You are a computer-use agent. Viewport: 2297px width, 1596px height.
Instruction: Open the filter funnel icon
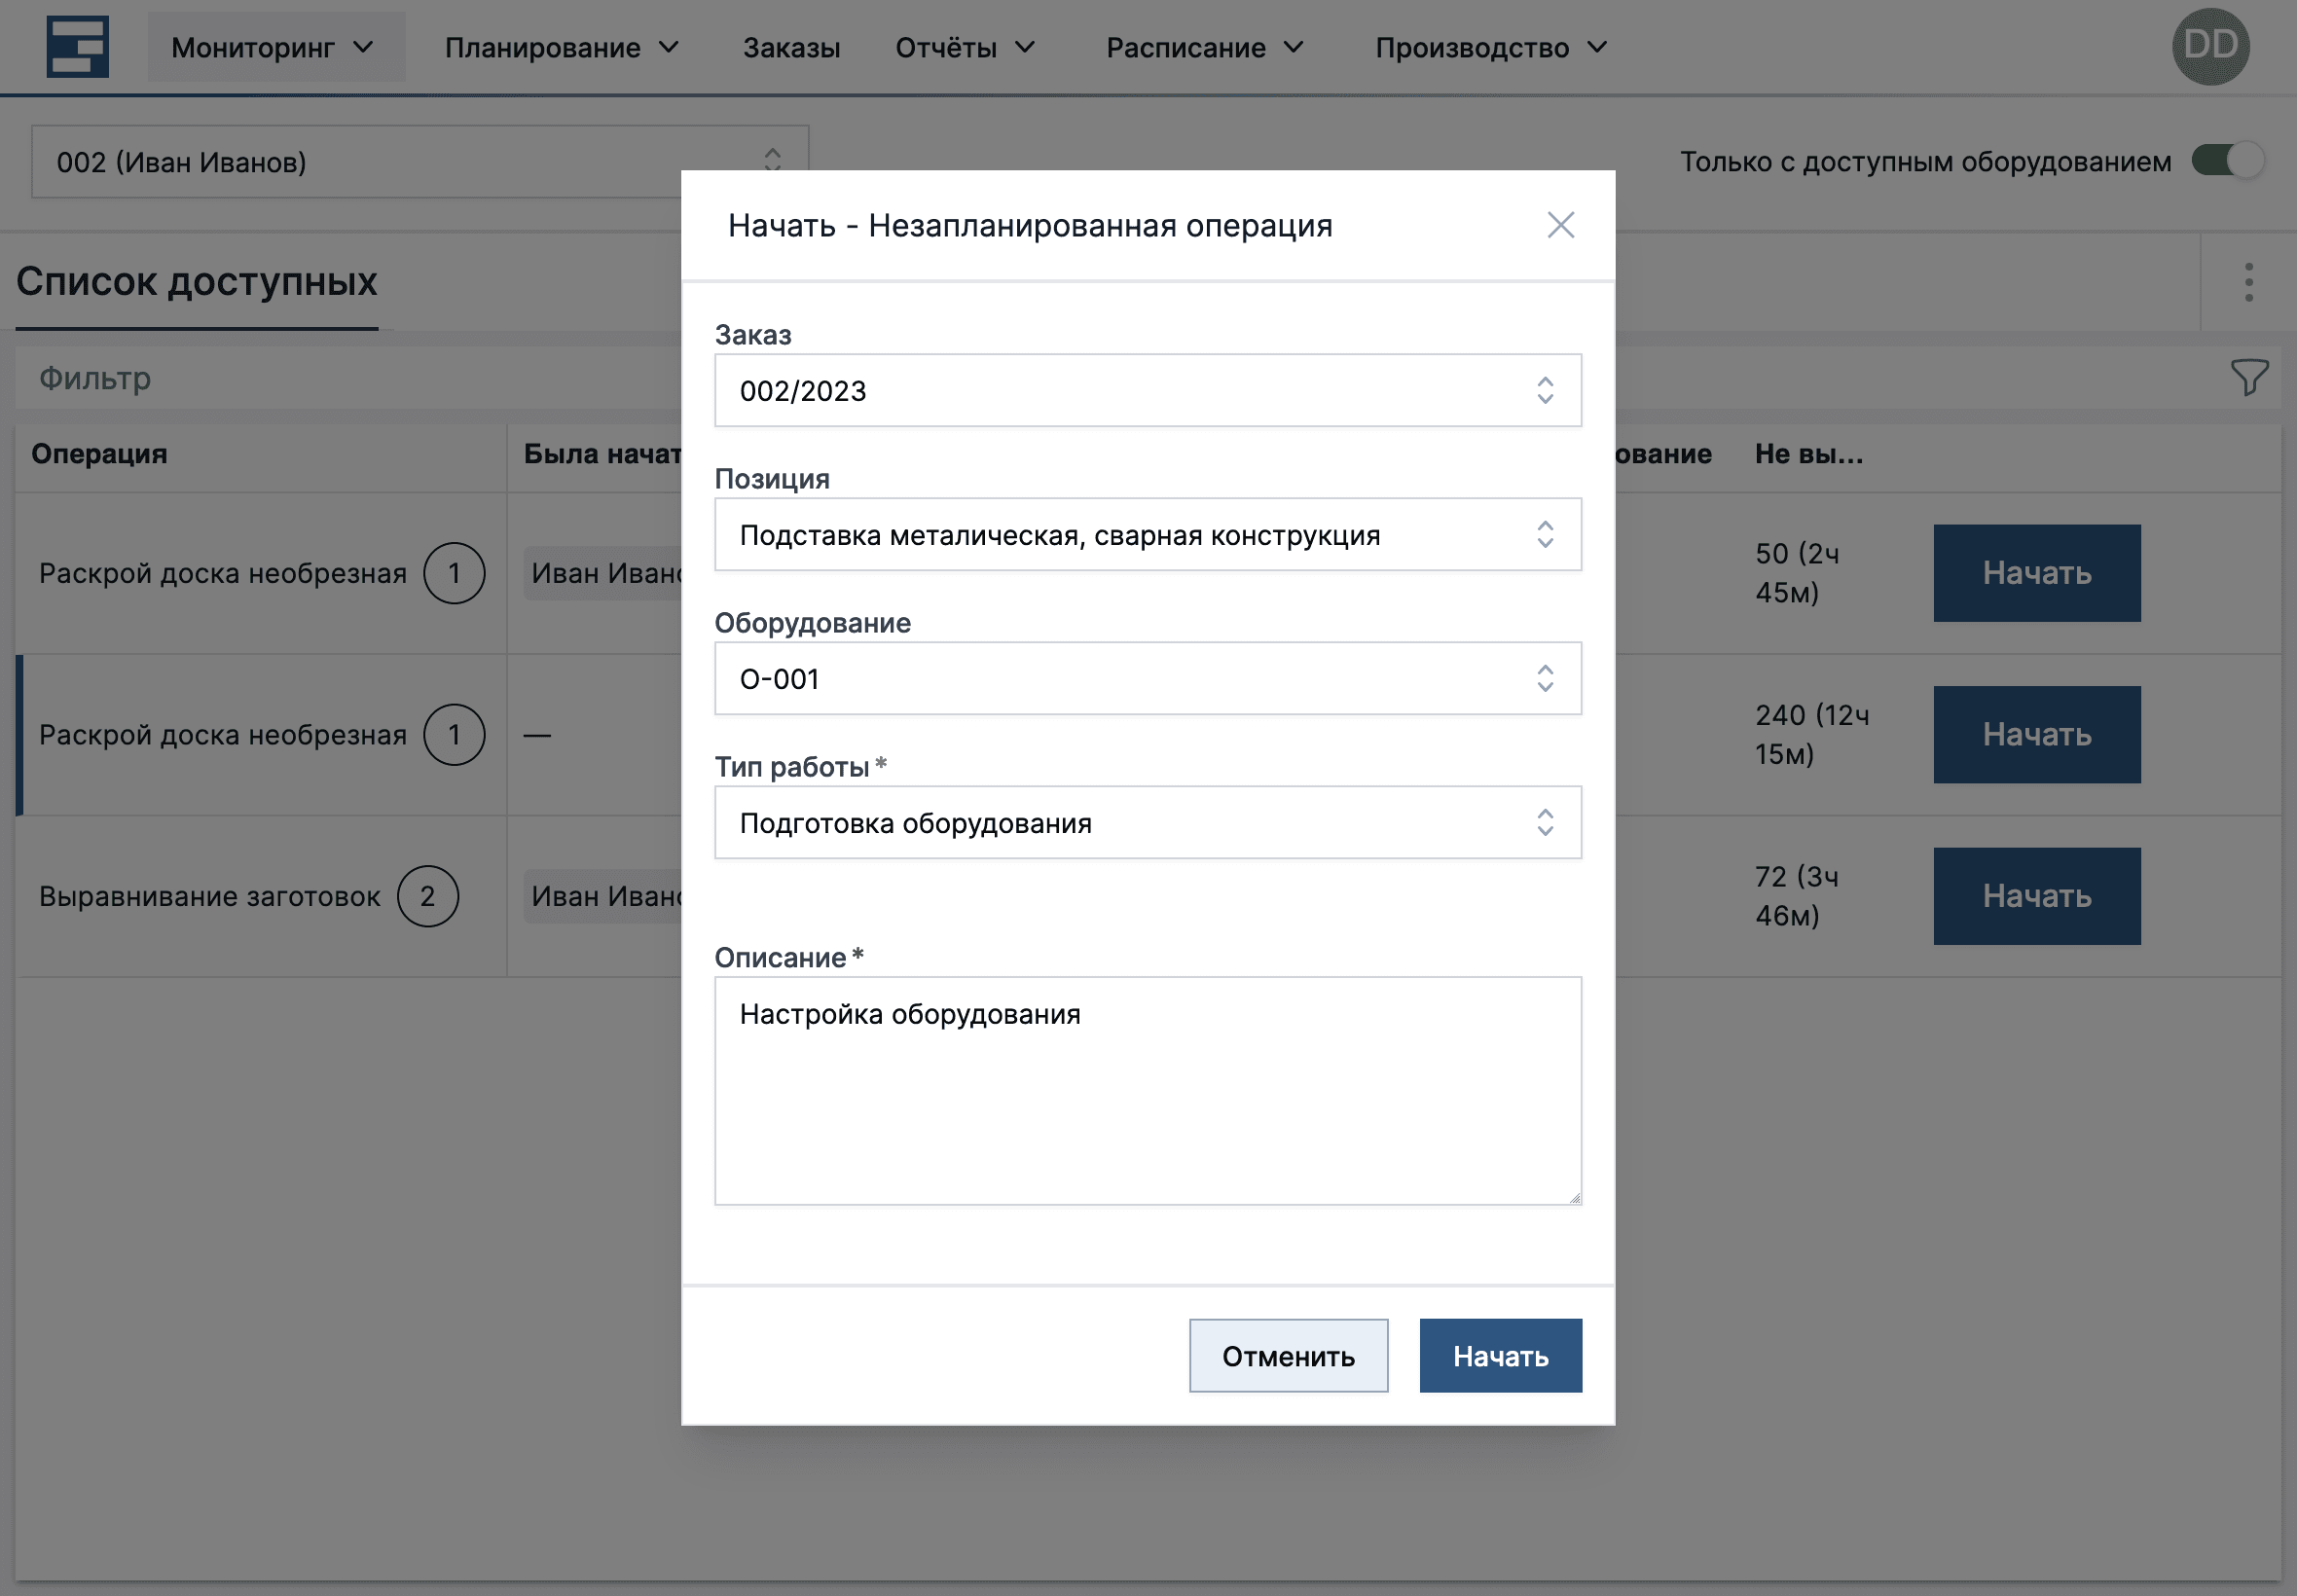point(2250,378)
